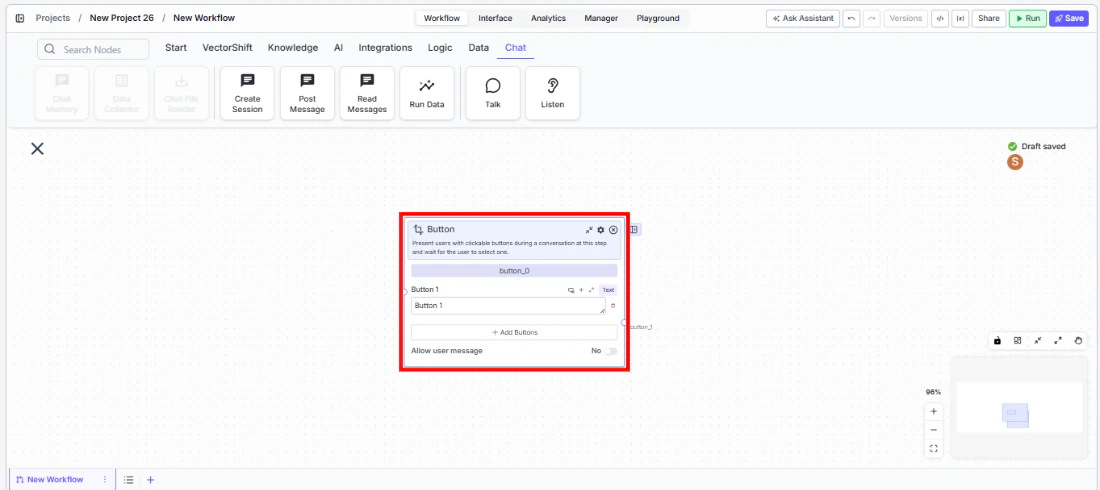Open the Analytics tab

[548, 18]
